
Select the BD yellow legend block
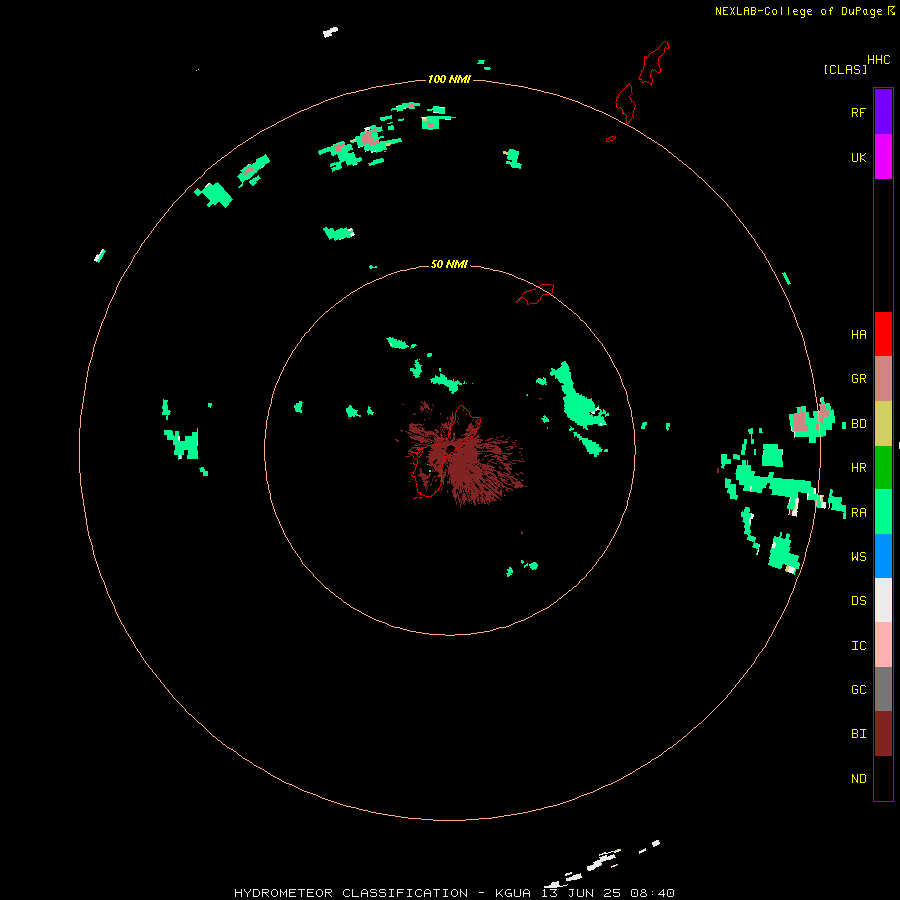click(x=883, y=424)
